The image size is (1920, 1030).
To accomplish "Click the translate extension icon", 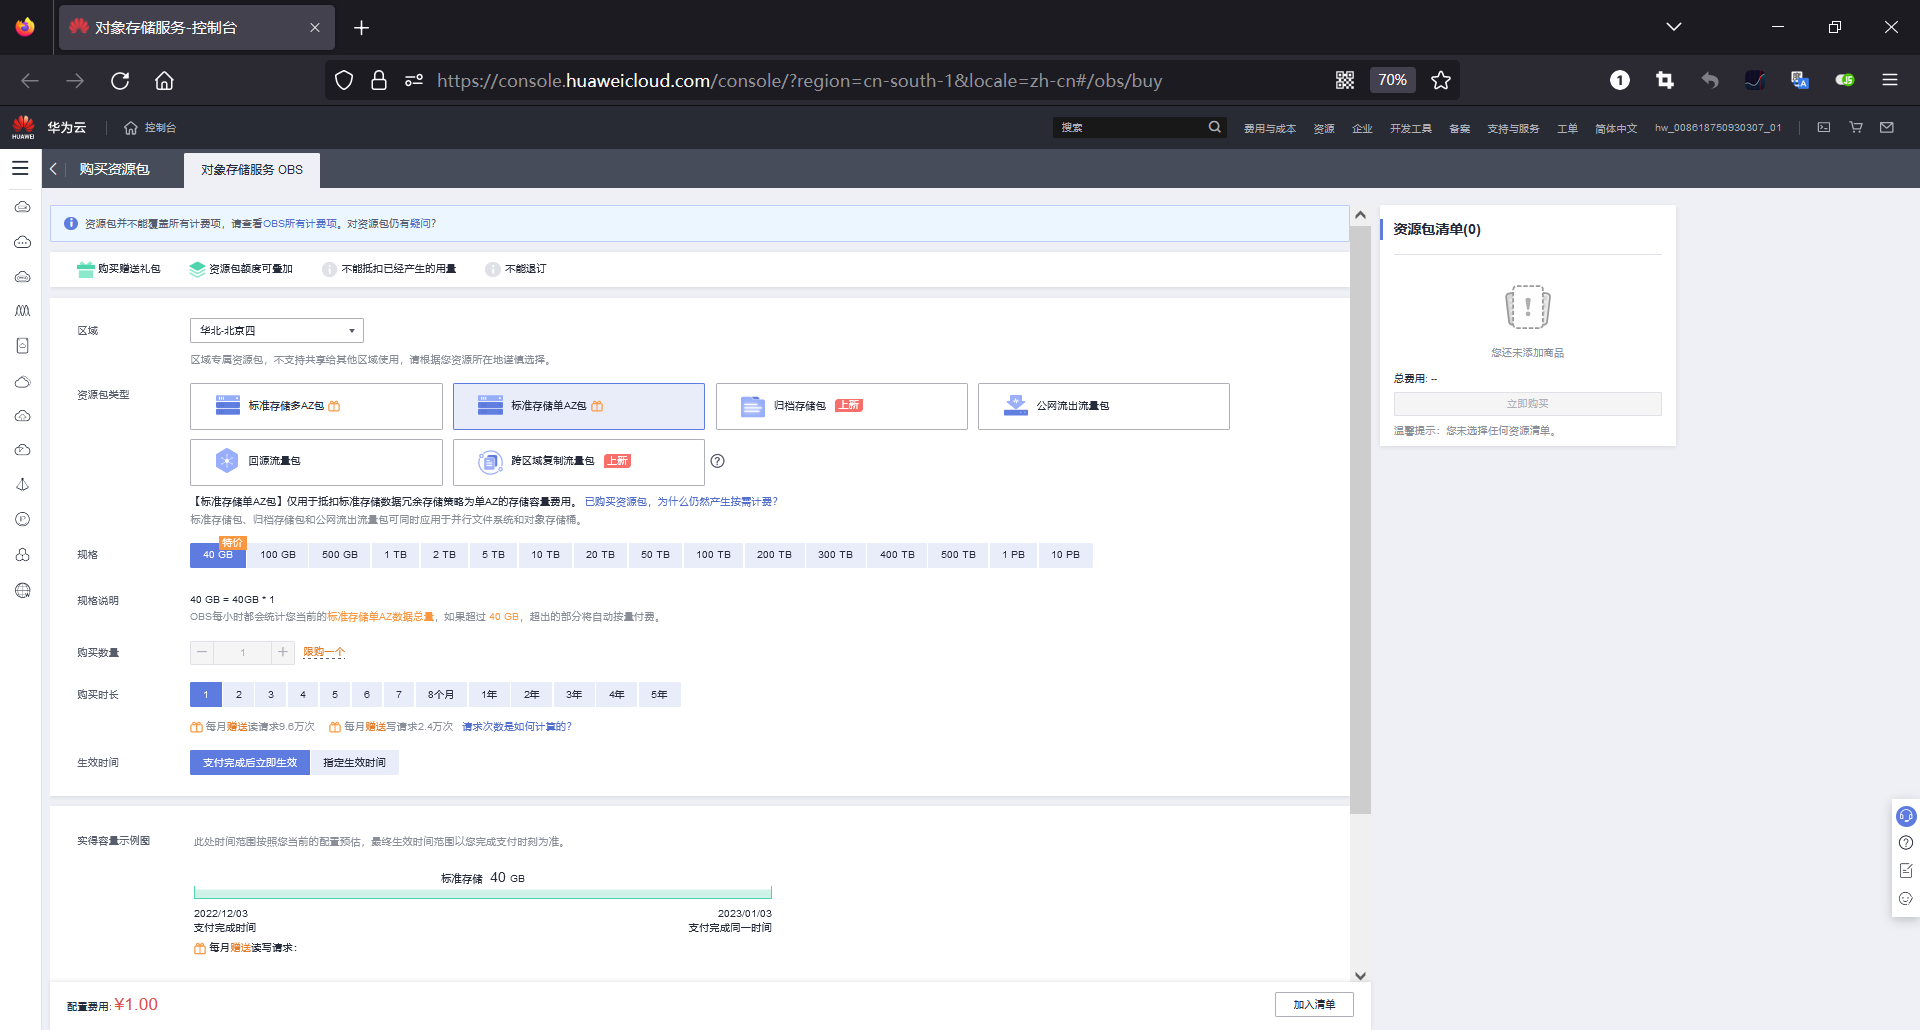I will click(x=1800, y=80).
